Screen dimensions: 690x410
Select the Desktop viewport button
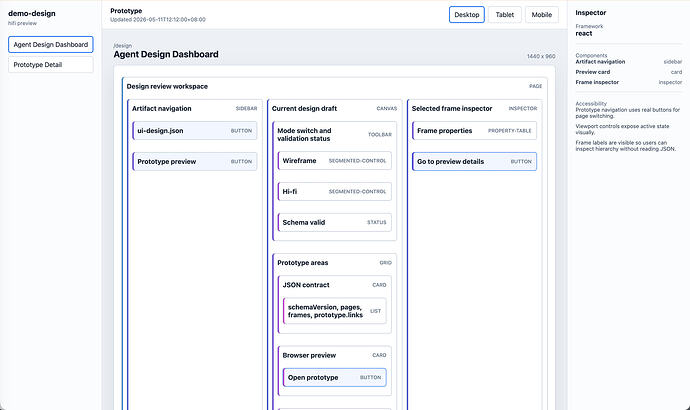click(x=466, y=15)
